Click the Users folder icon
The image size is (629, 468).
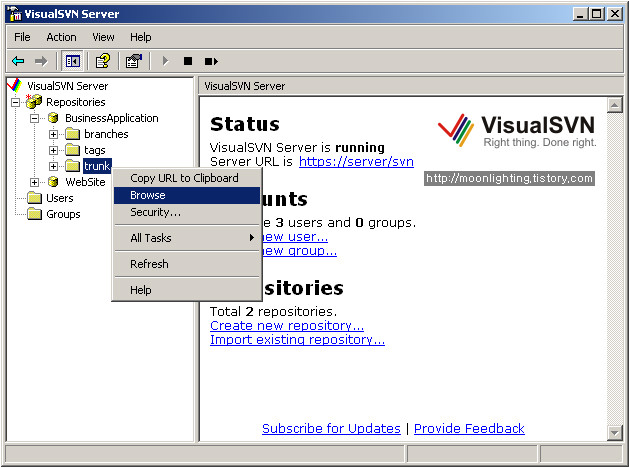[34, 198]
